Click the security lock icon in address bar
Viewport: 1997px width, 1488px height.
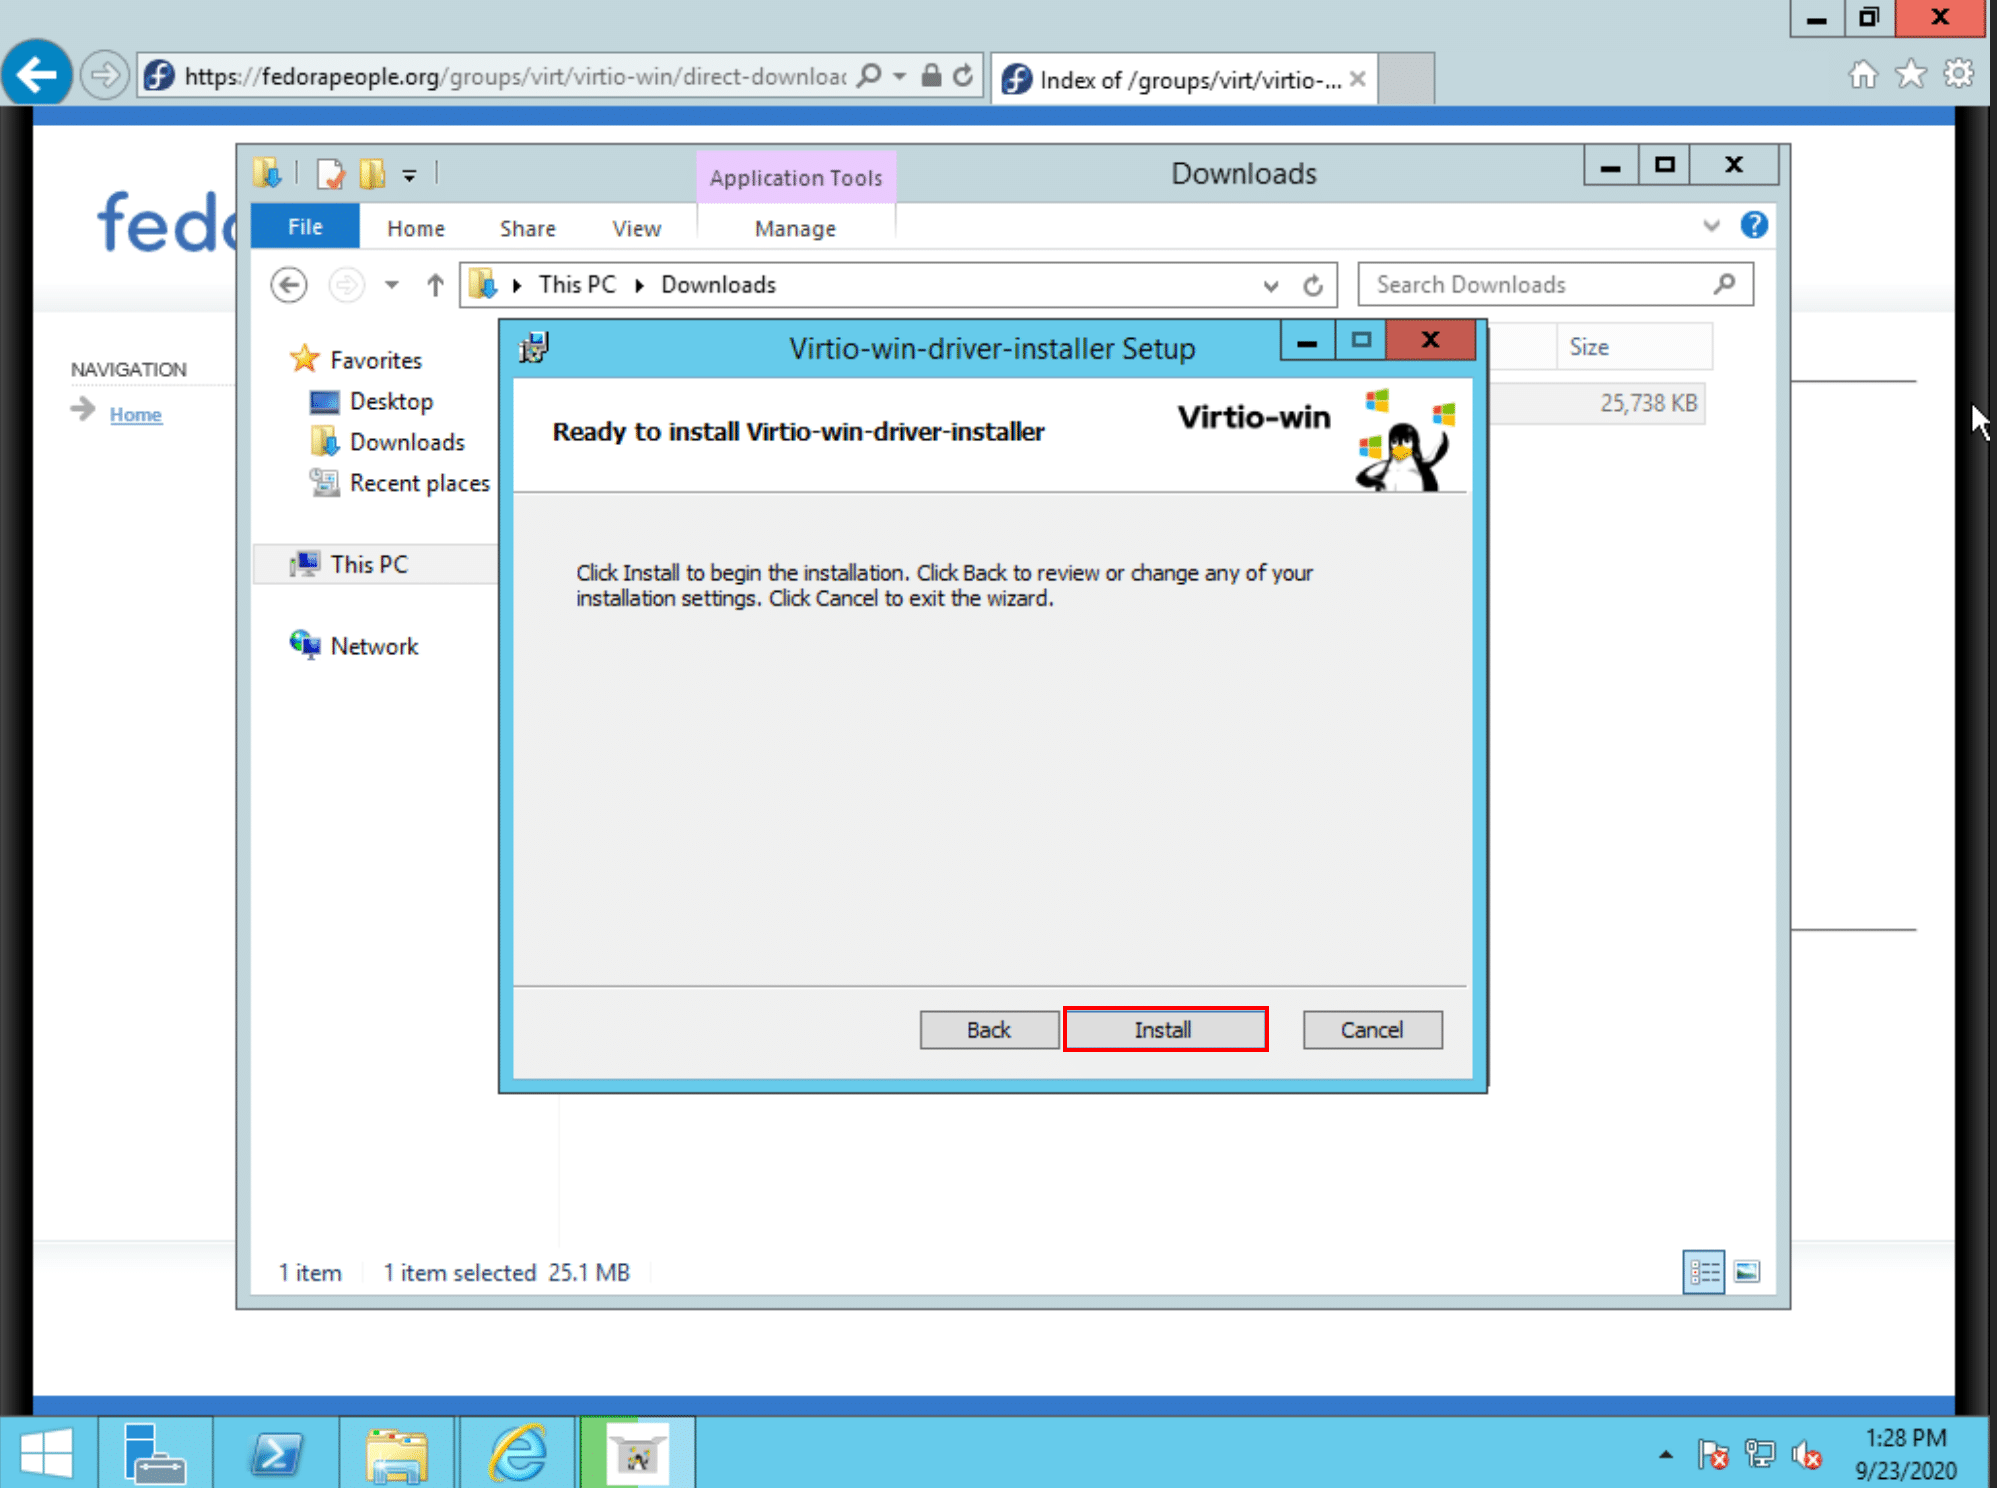(x=931, y=76)
